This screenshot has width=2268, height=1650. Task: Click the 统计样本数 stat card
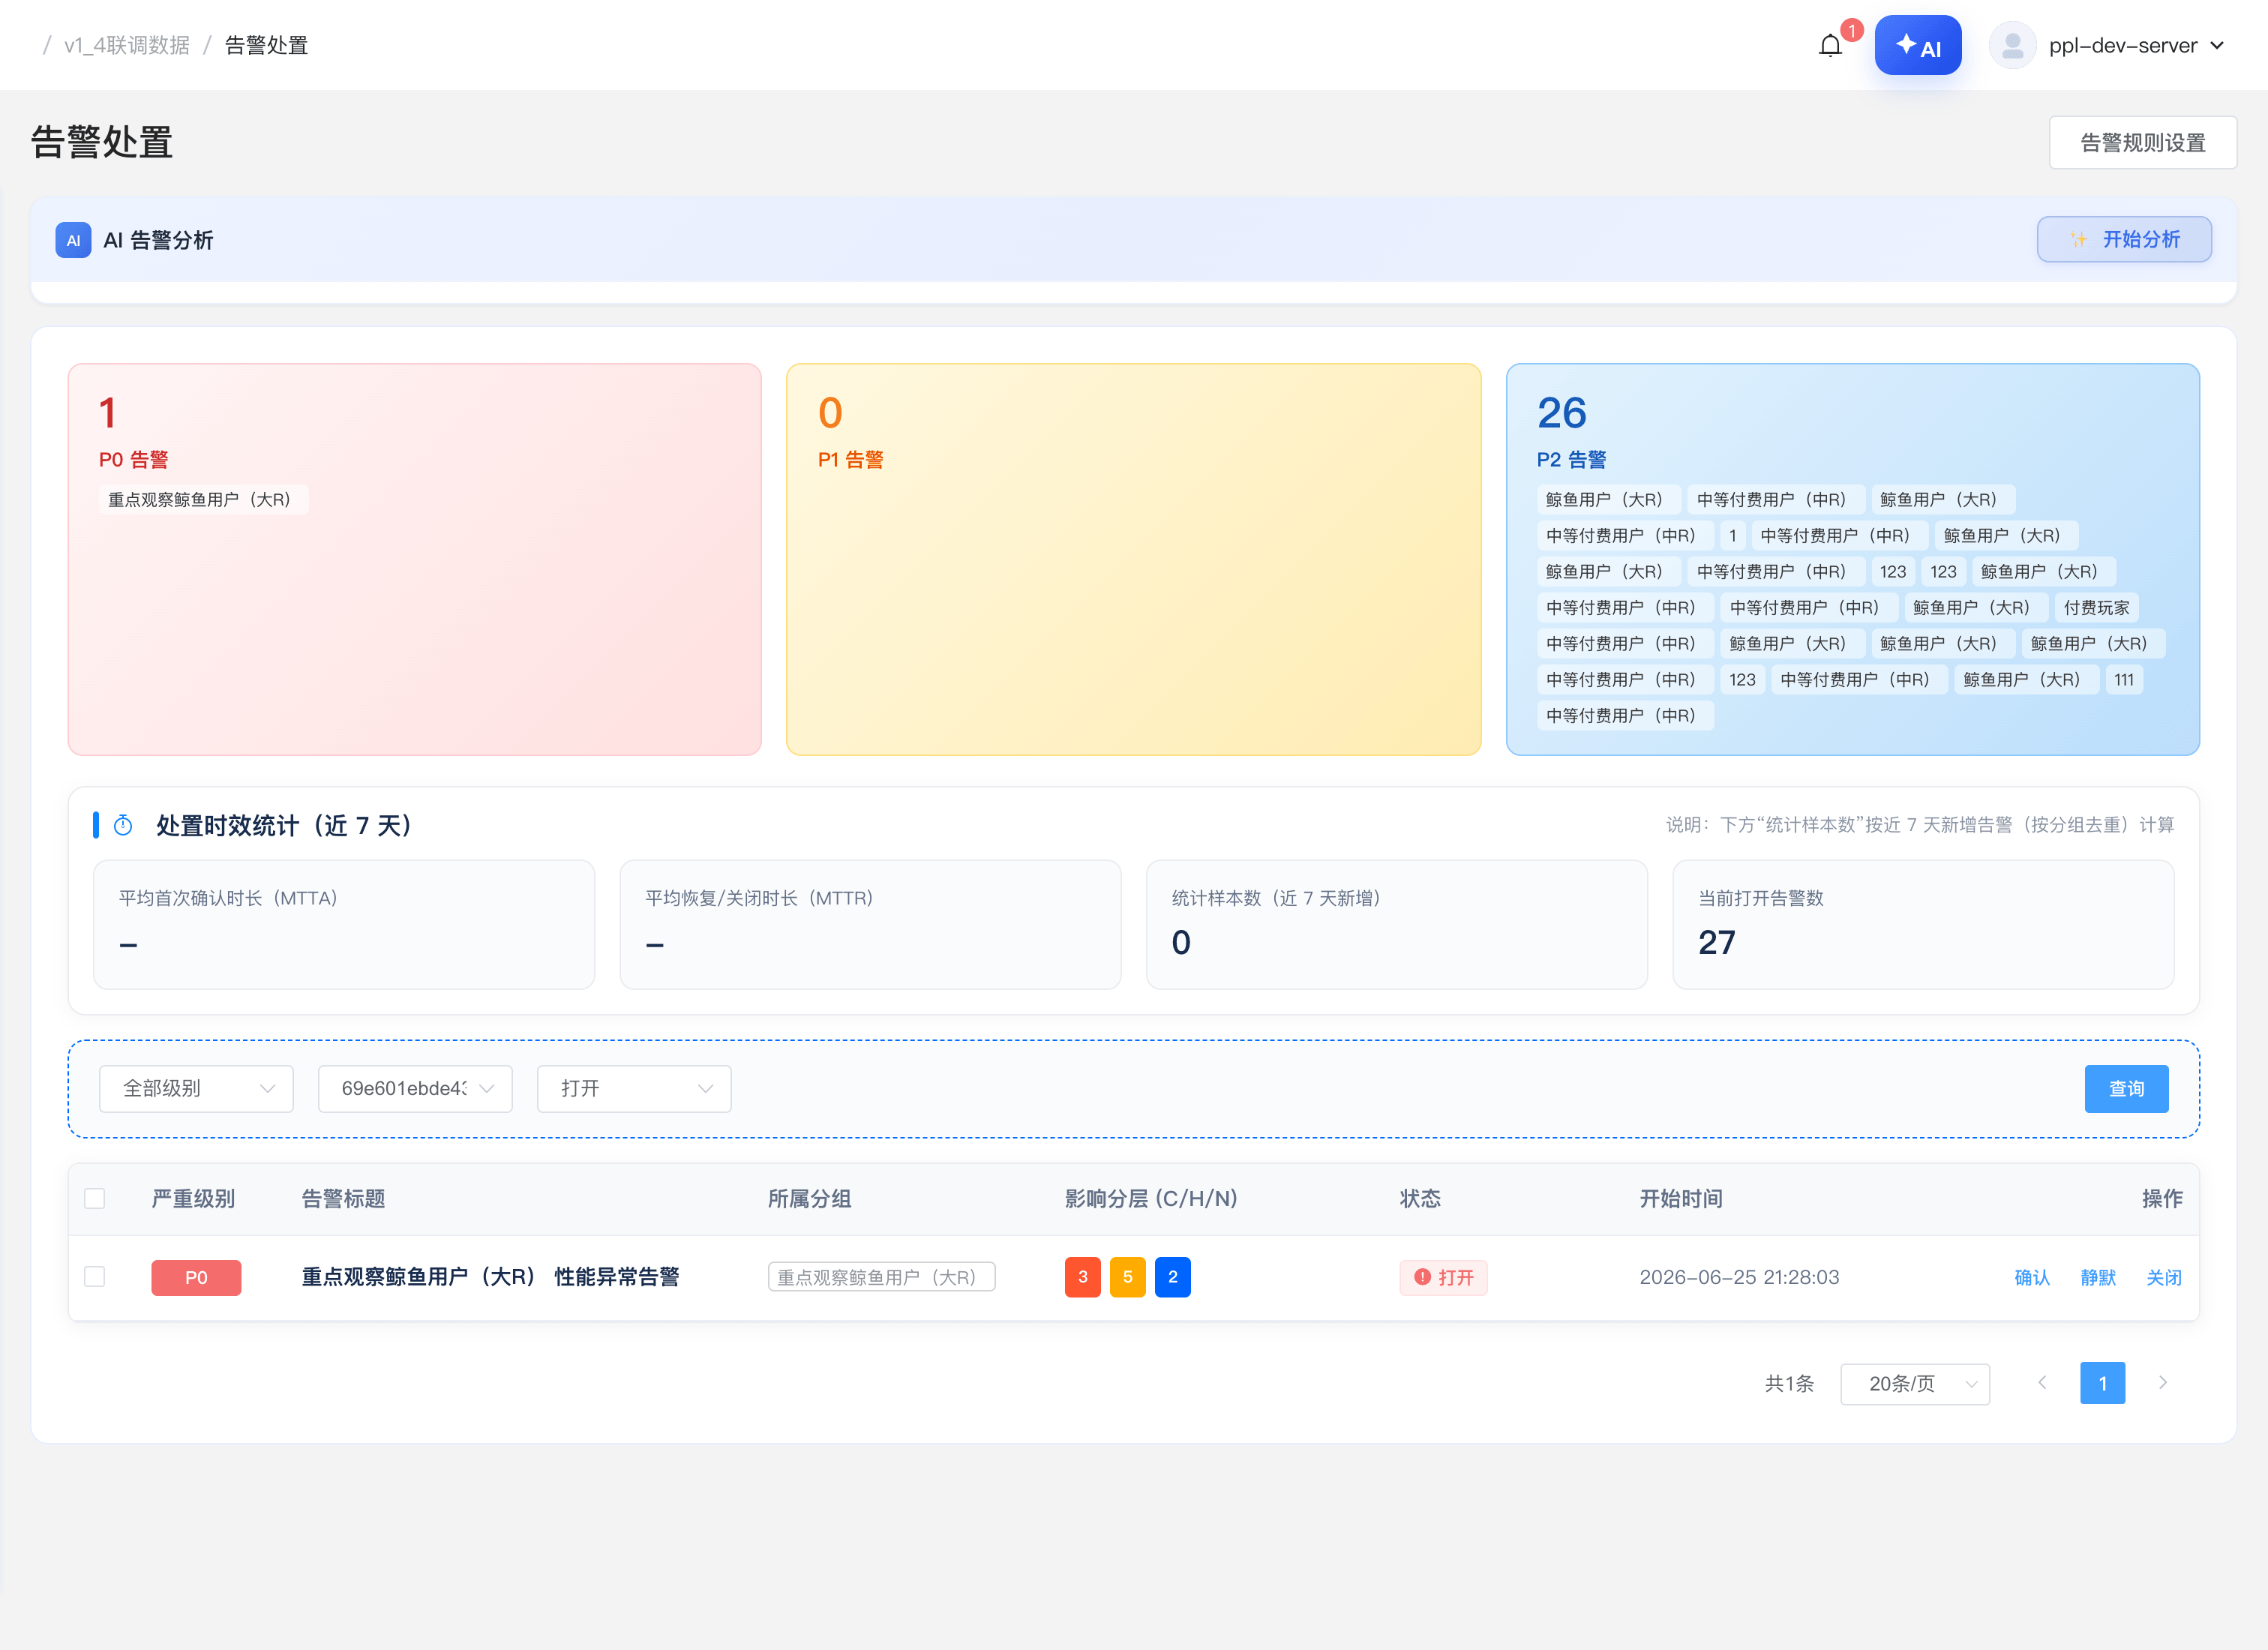pyautogui.click(x=1396, y=924)
